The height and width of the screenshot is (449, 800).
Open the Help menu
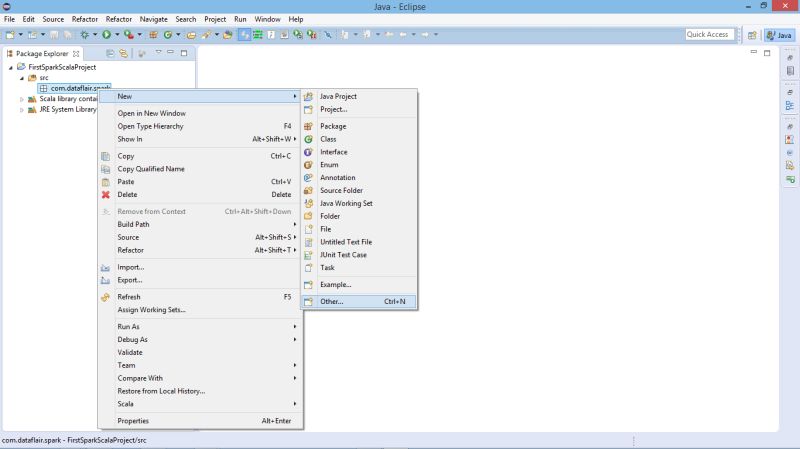tap(296, 19)
